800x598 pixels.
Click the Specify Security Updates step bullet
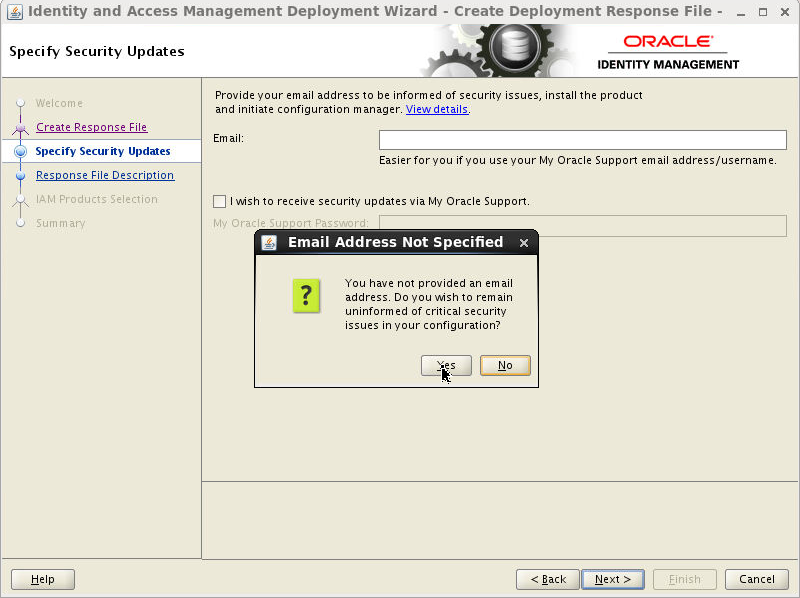click(20, 151)
